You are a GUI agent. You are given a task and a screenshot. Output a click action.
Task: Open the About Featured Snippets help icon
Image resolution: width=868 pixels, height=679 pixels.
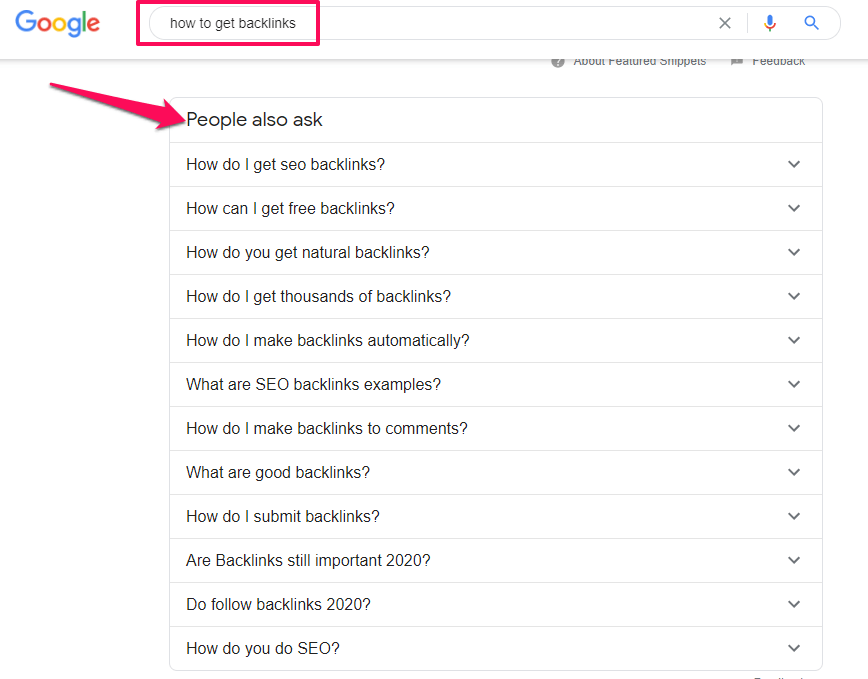(x=558, y=62)
